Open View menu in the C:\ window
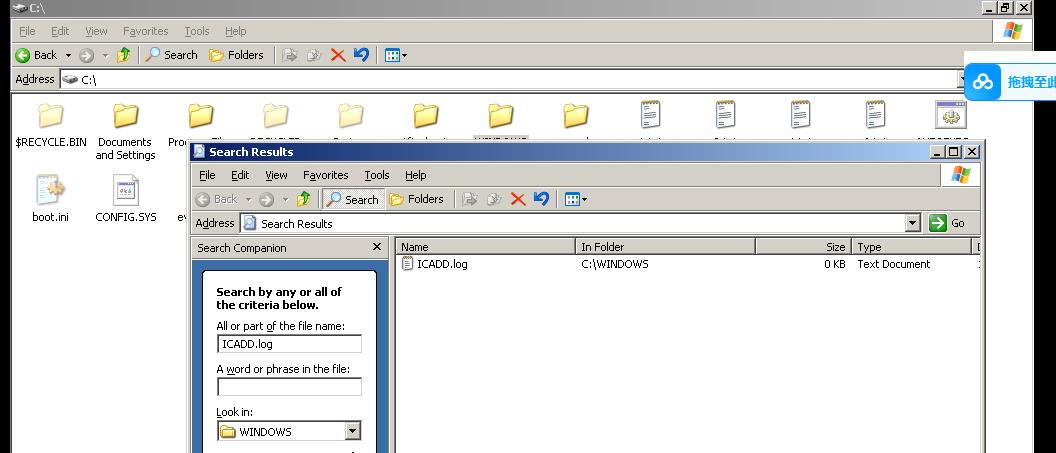Image resolution: width=1056 pixels, height=453 pixels. point(96,31)
